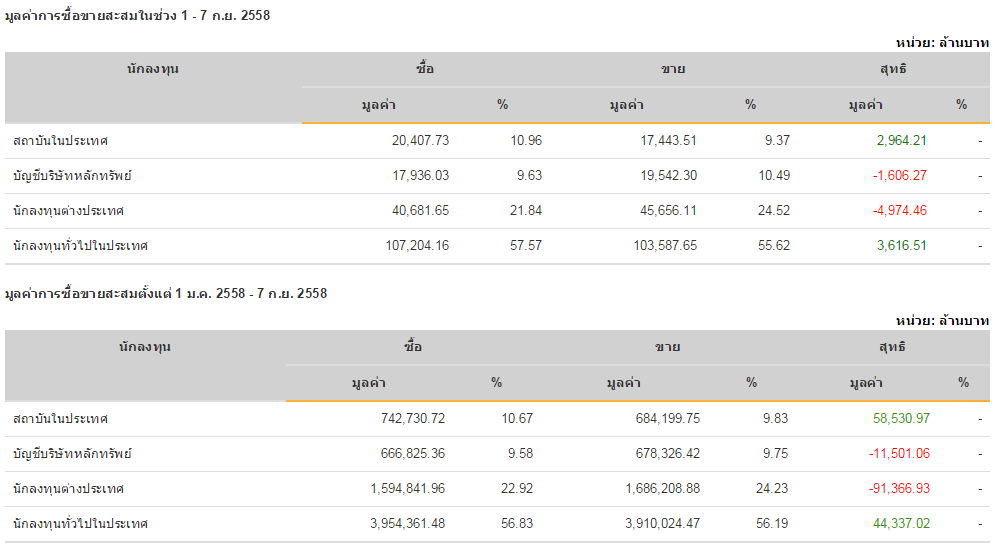Click the title mentioning 1 - 7 ก.ย. 2558
Image resolution: width=1008 pixels, height=552 pixels.
137,16
